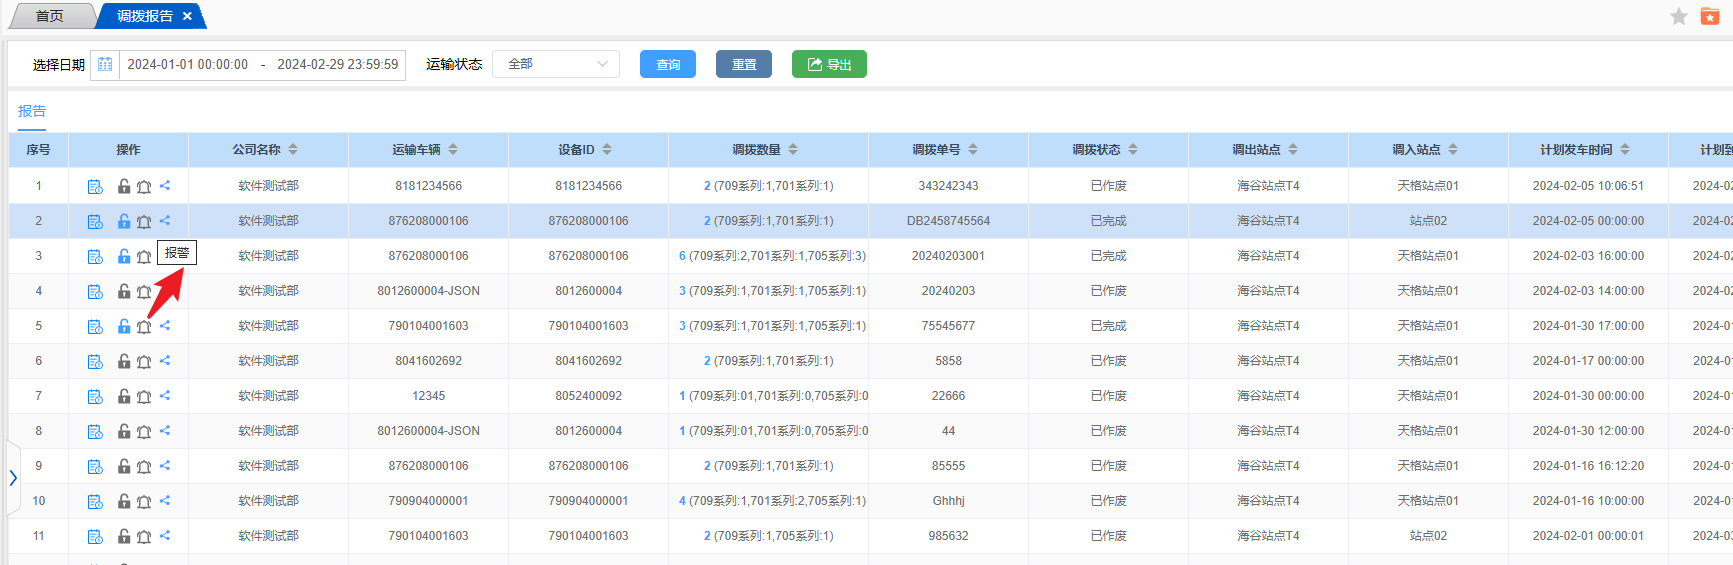
Task: Select the 报告 sub-tab
Action: [32, 111]
